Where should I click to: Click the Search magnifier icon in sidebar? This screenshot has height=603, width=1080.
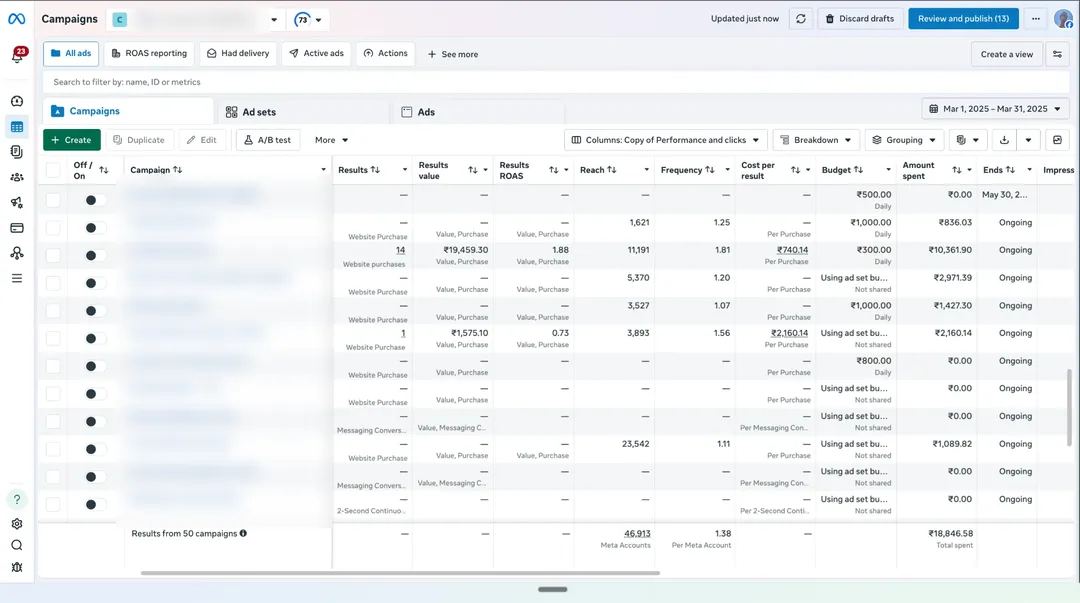17,545
